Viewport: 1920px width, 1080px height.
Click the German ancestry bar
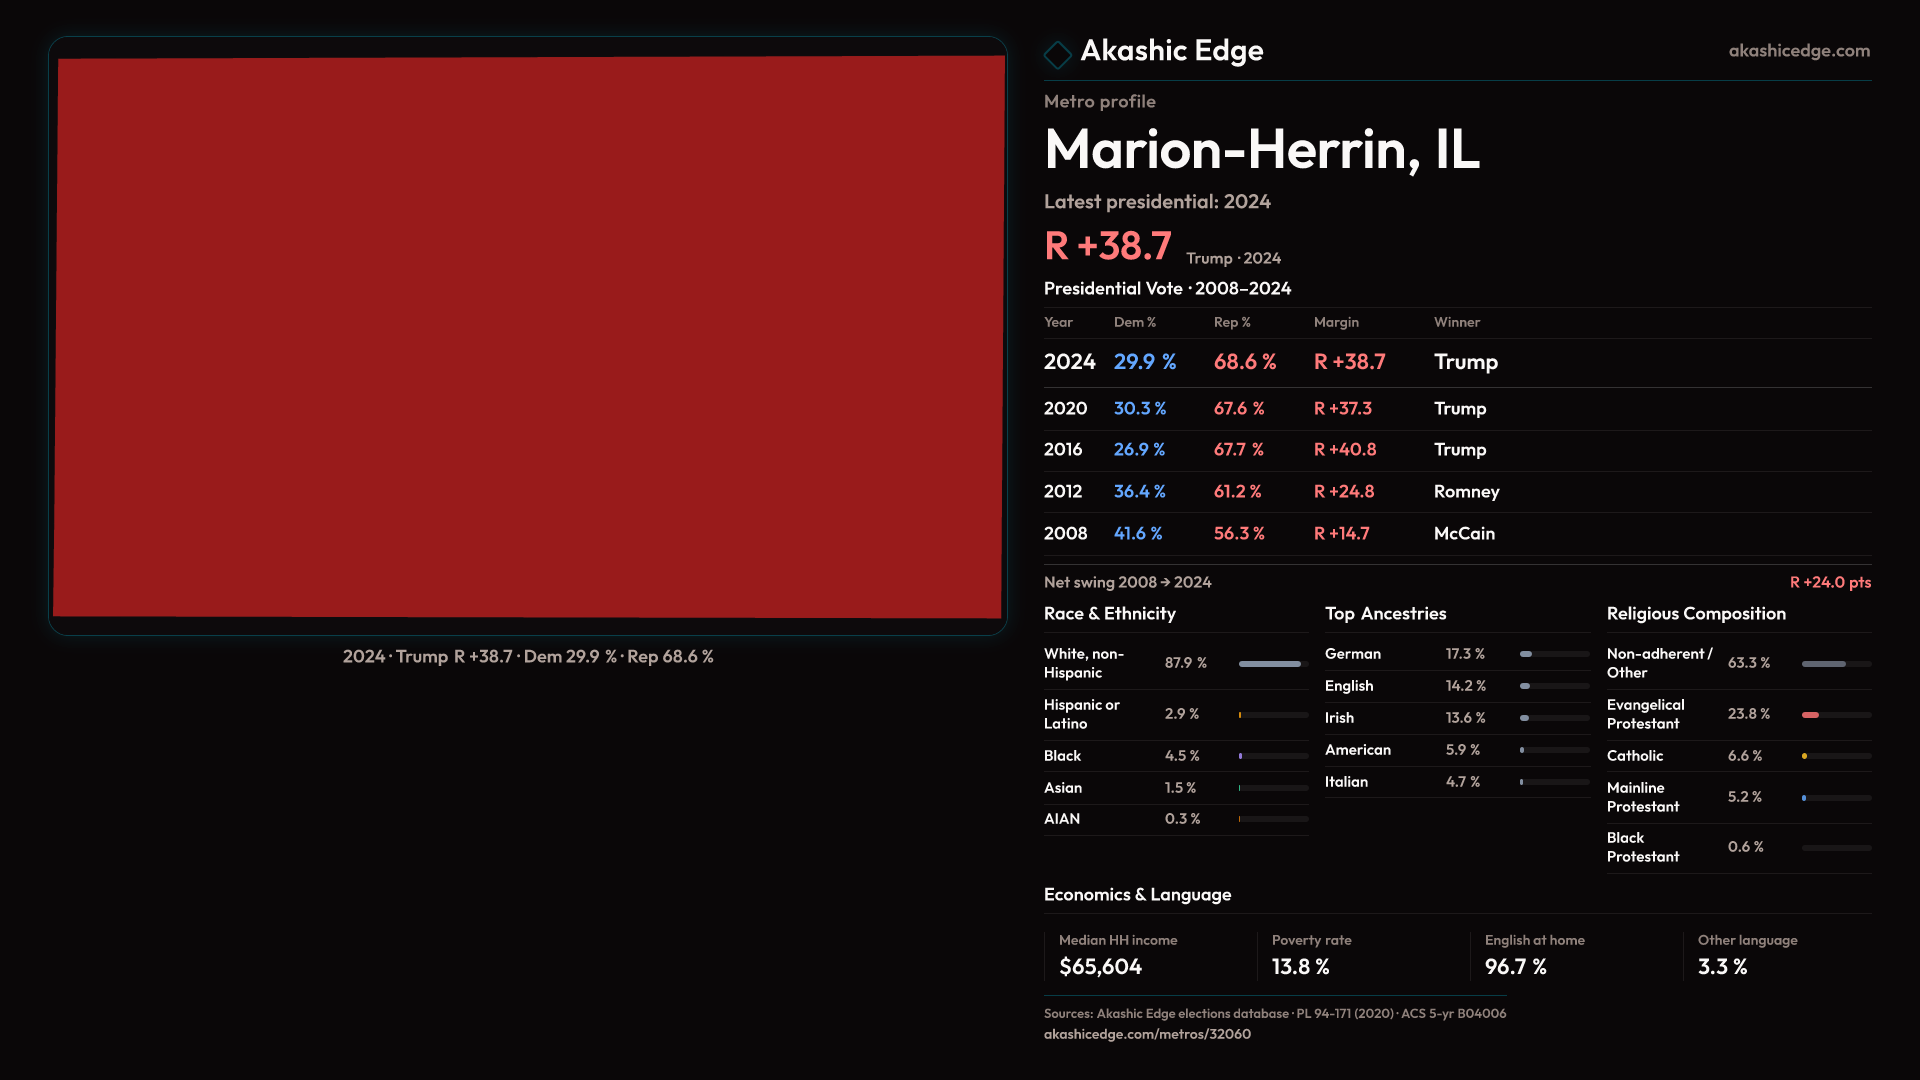[x=1553, y=654]
